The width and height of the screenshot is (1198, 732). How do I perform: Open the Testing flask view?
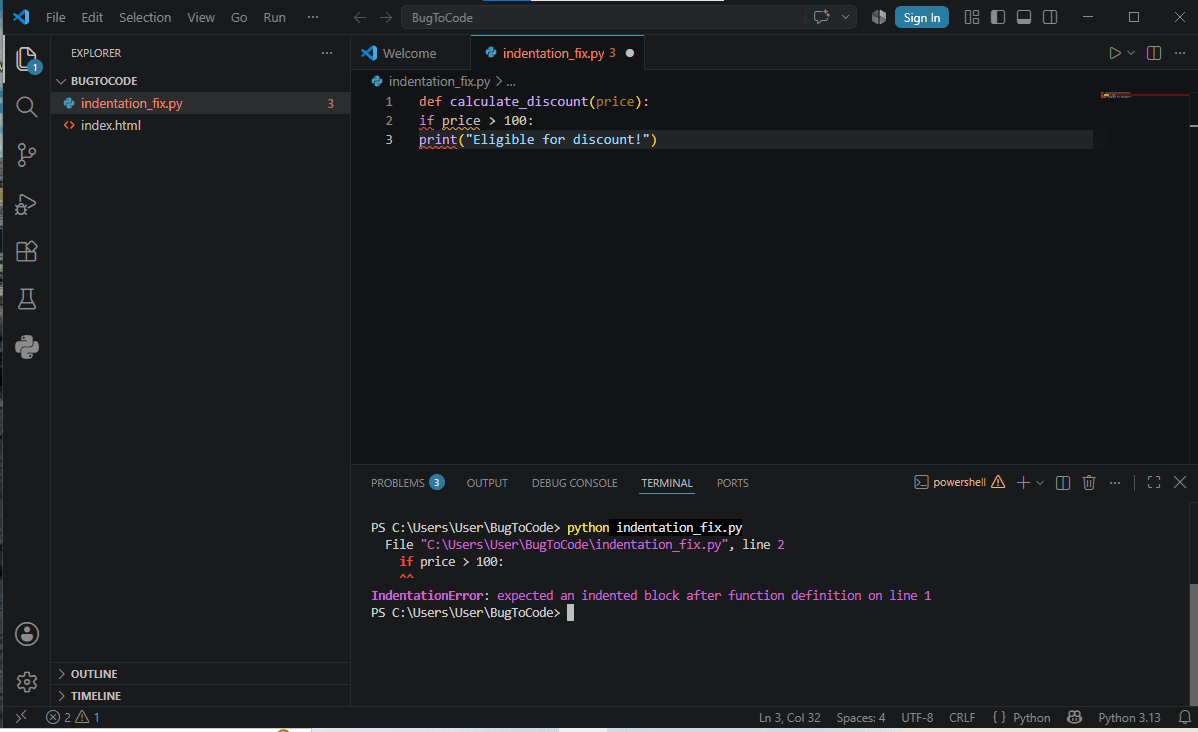[27, 300]
